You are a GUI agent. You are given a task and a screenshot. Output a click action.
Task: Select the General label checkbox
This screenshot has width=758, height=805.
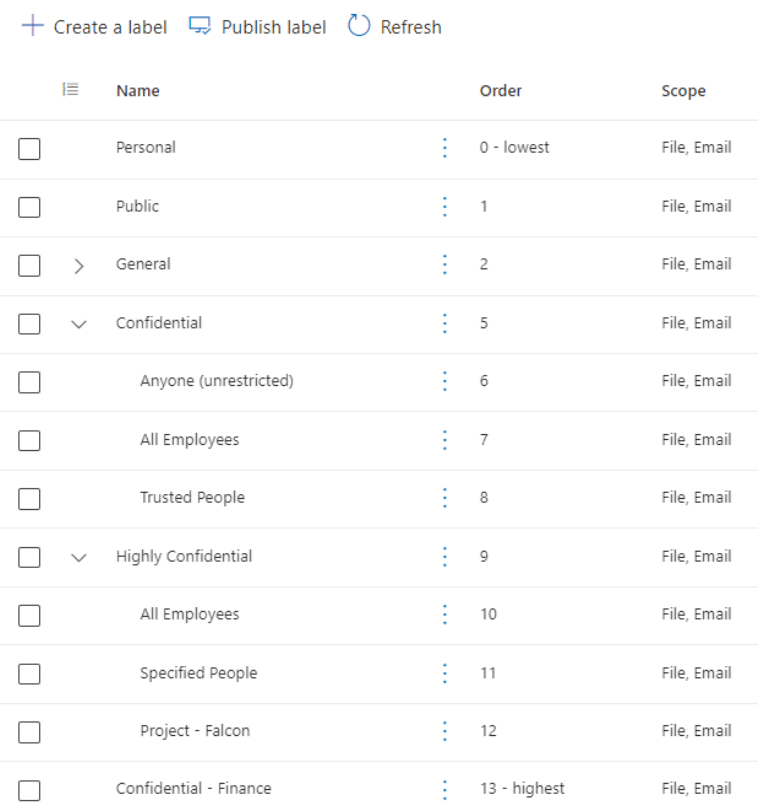click(x=29, y=264)
